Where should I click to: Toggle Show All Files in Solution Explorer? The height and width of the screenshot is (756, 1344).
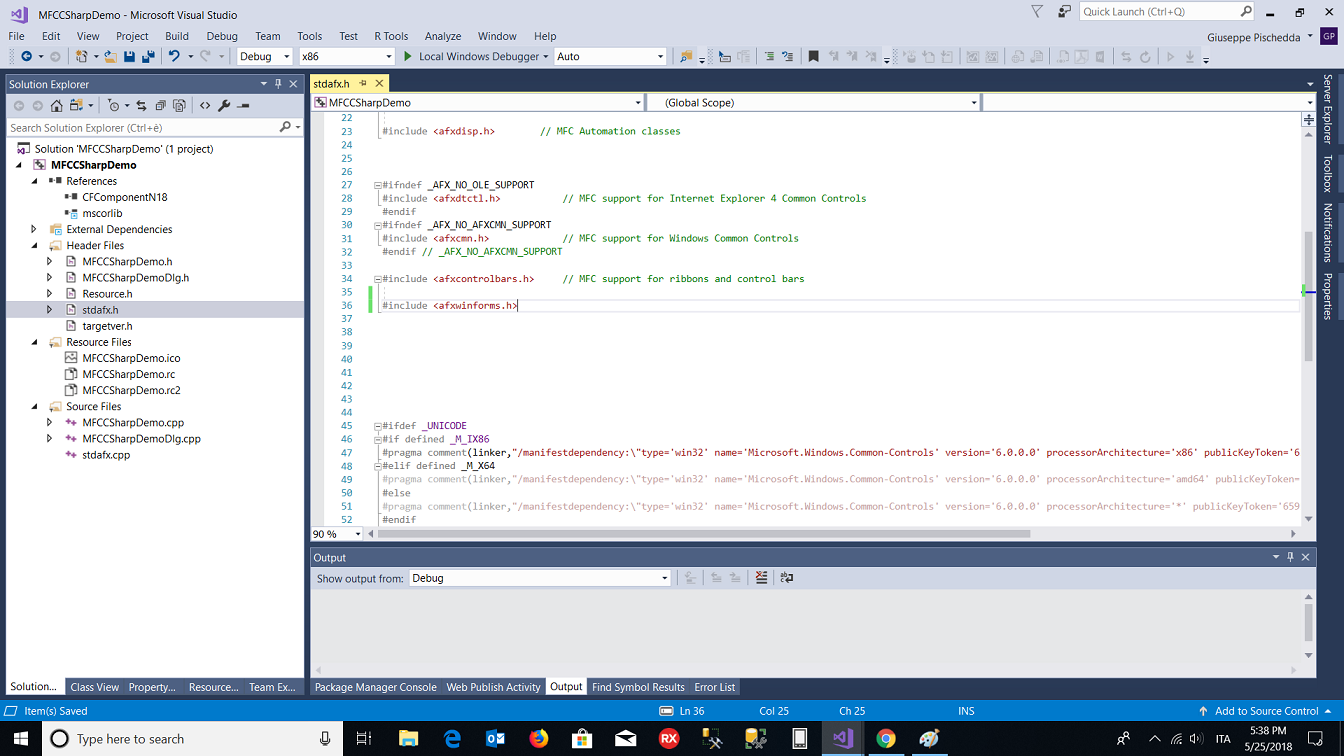pyautogui.click(x=179, y=105)
